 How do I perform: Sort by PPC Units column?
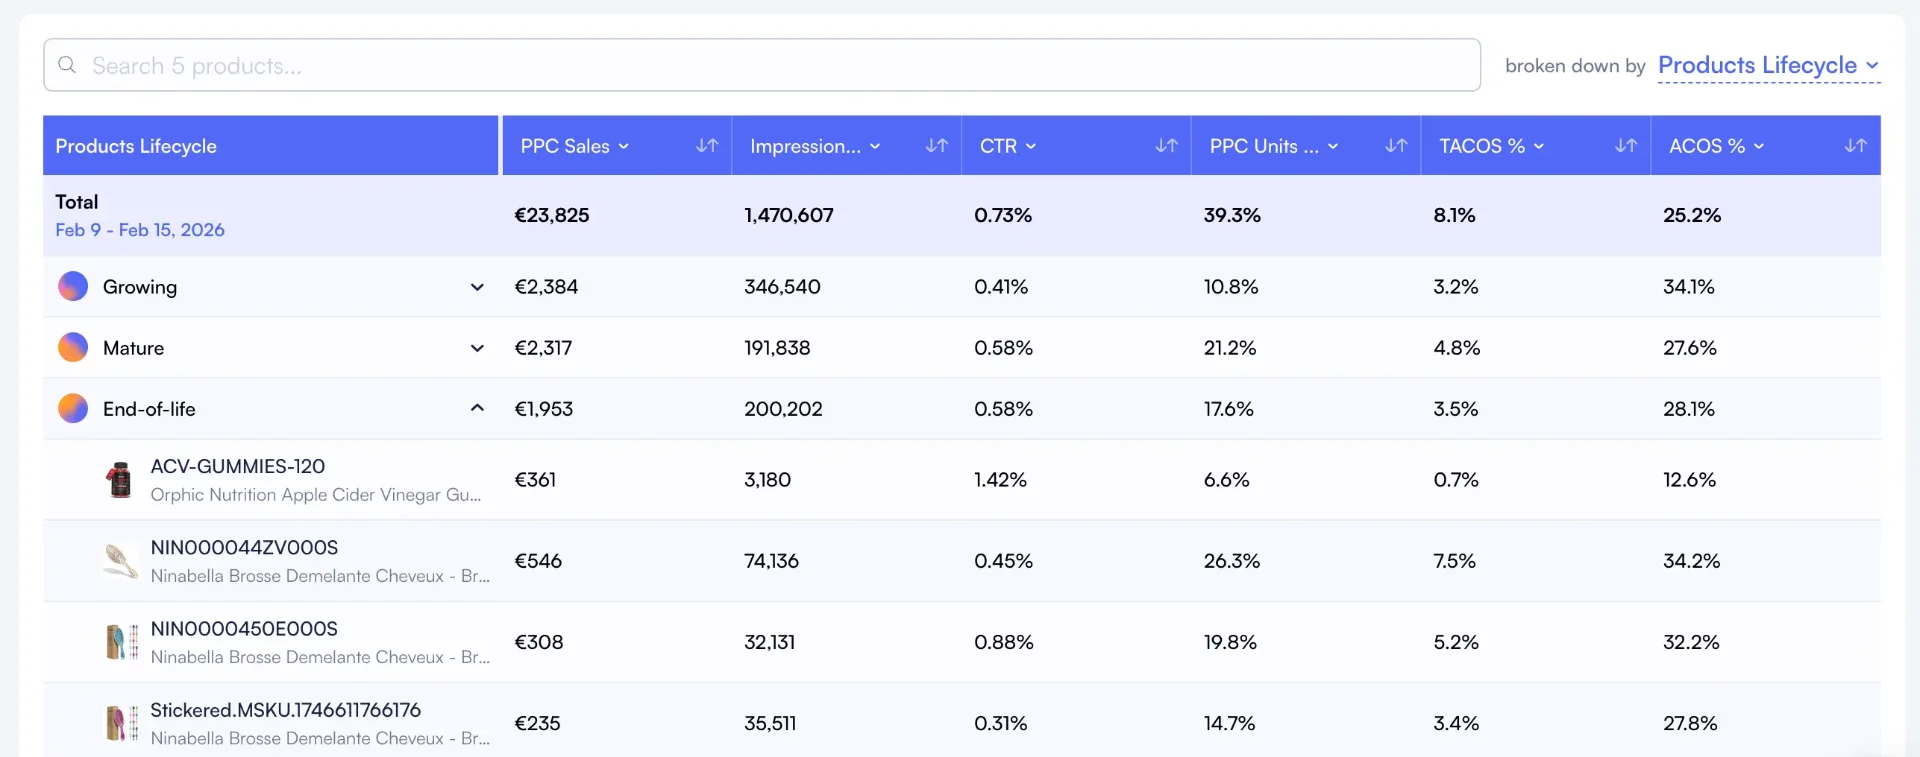1396,146
